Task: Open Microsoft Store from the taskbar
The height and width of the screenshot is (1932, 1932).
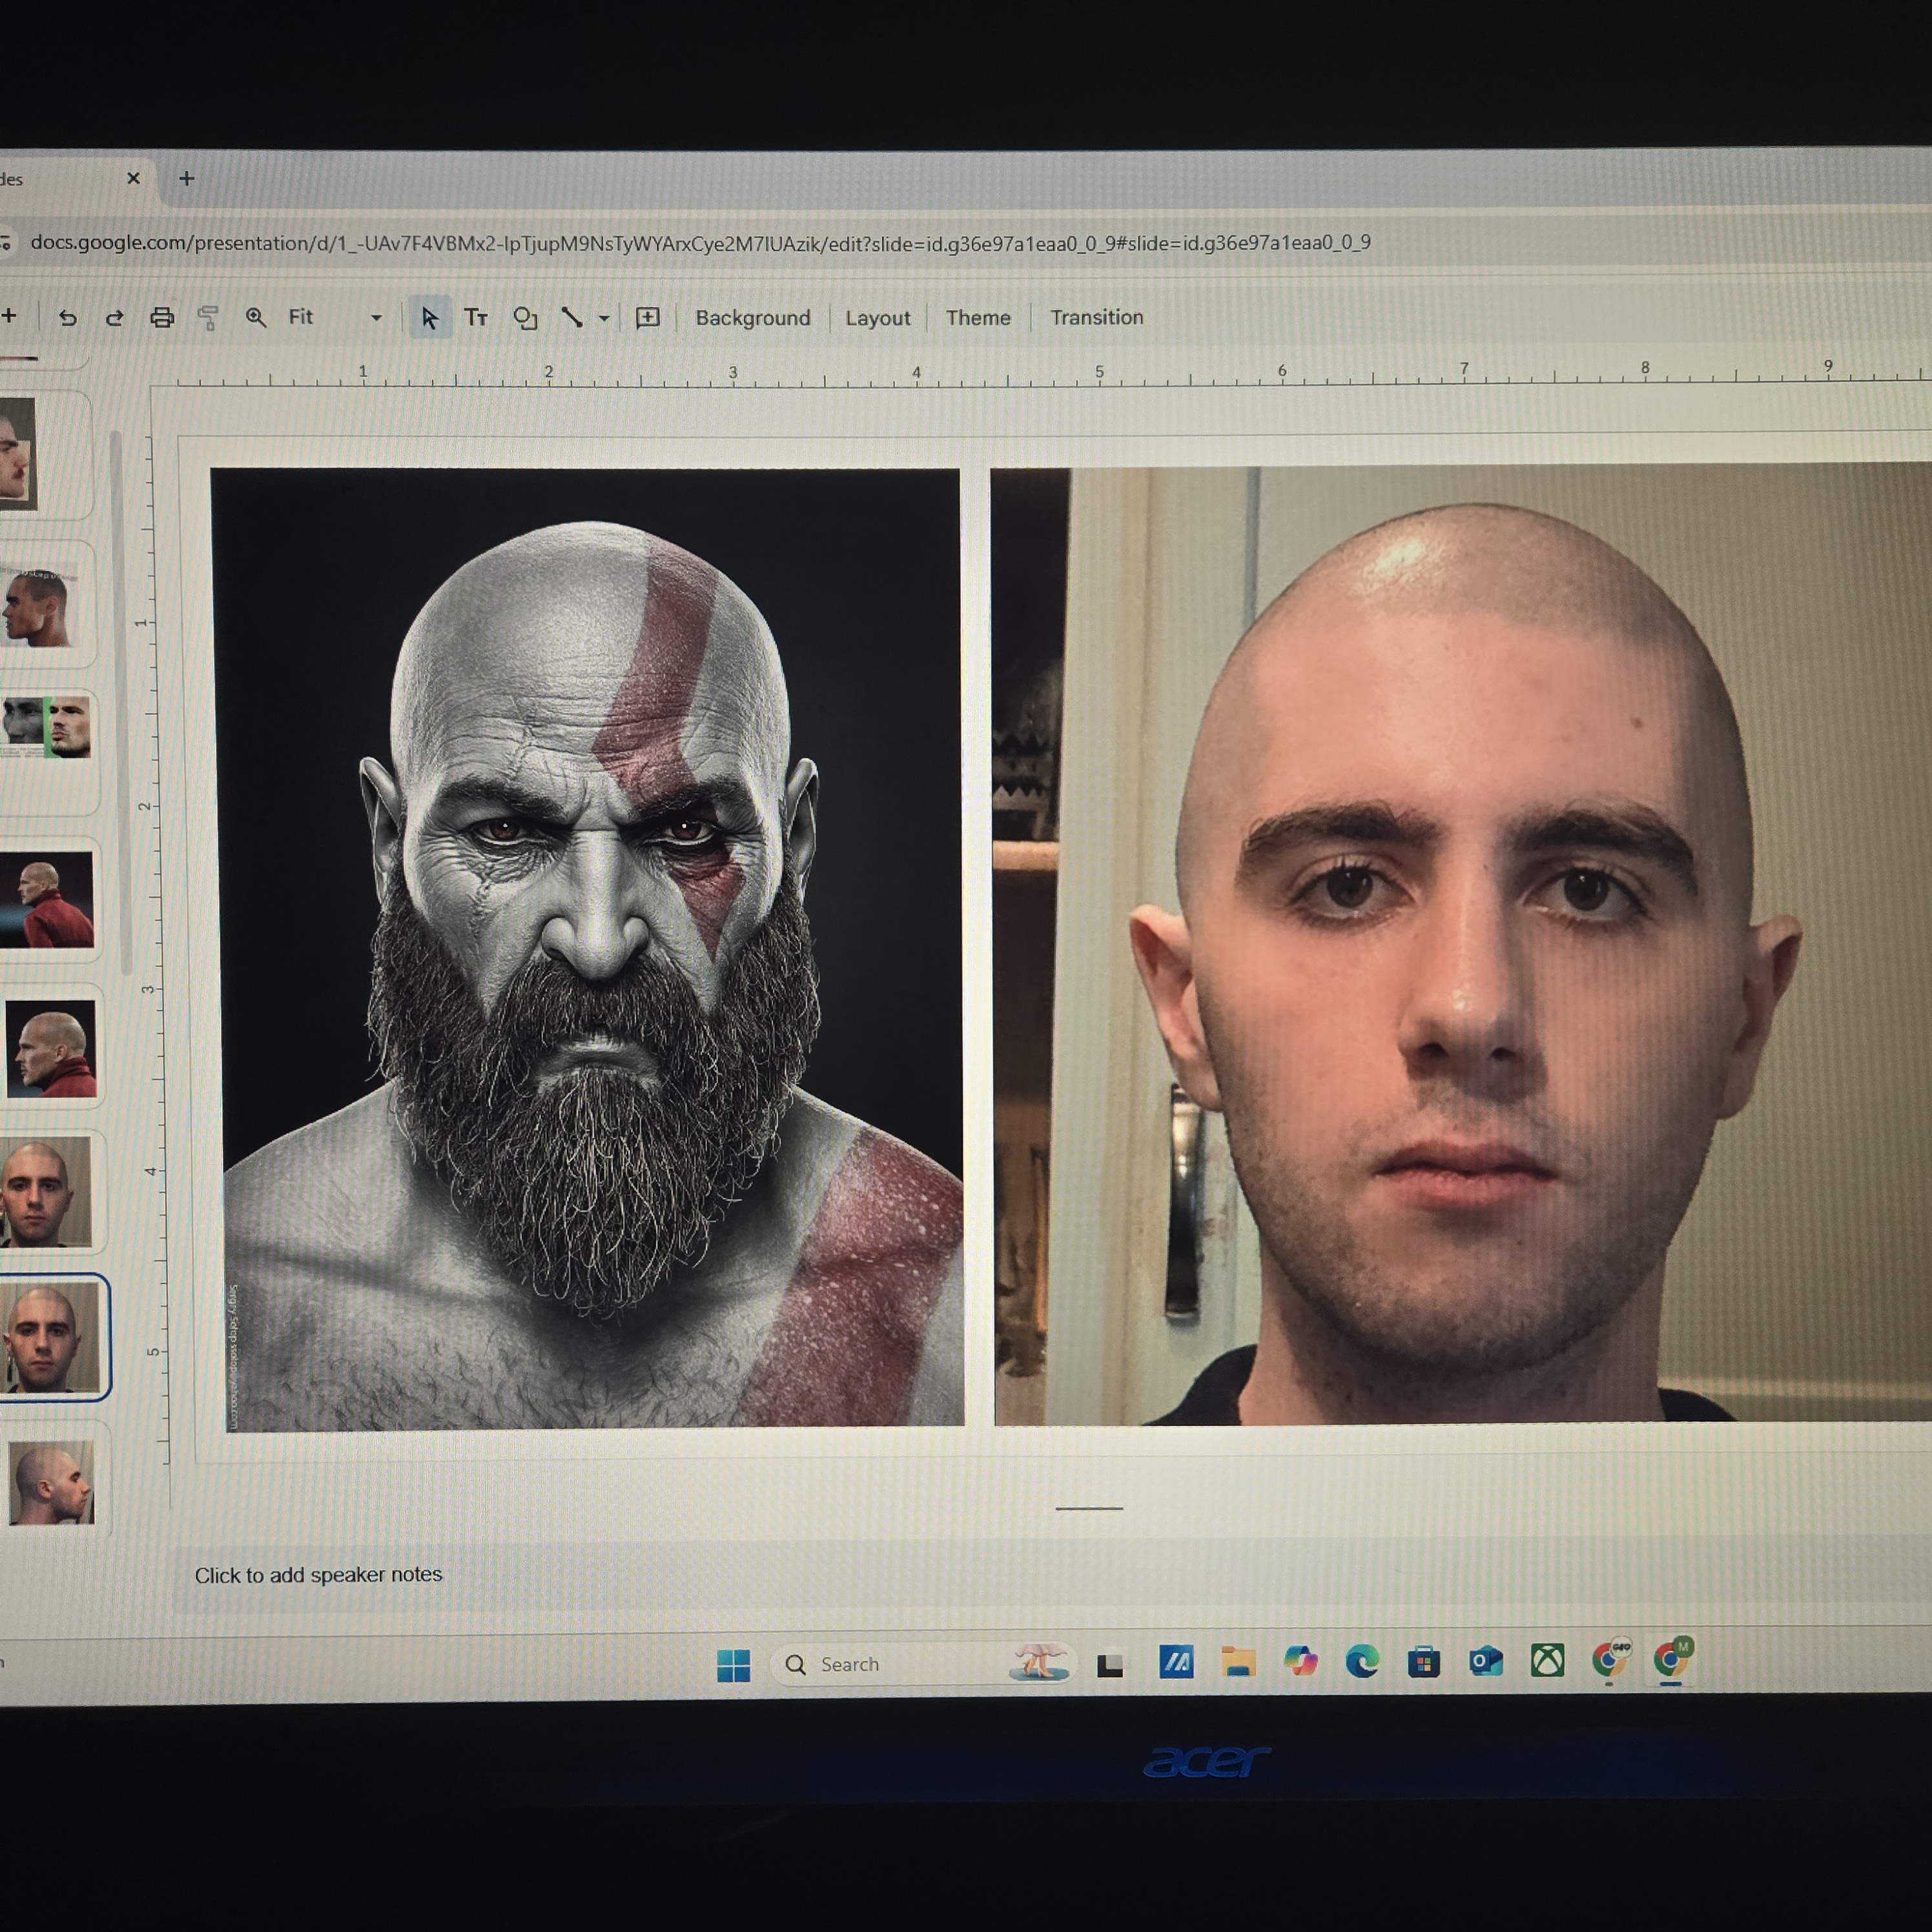Action: point(1424,1662)
